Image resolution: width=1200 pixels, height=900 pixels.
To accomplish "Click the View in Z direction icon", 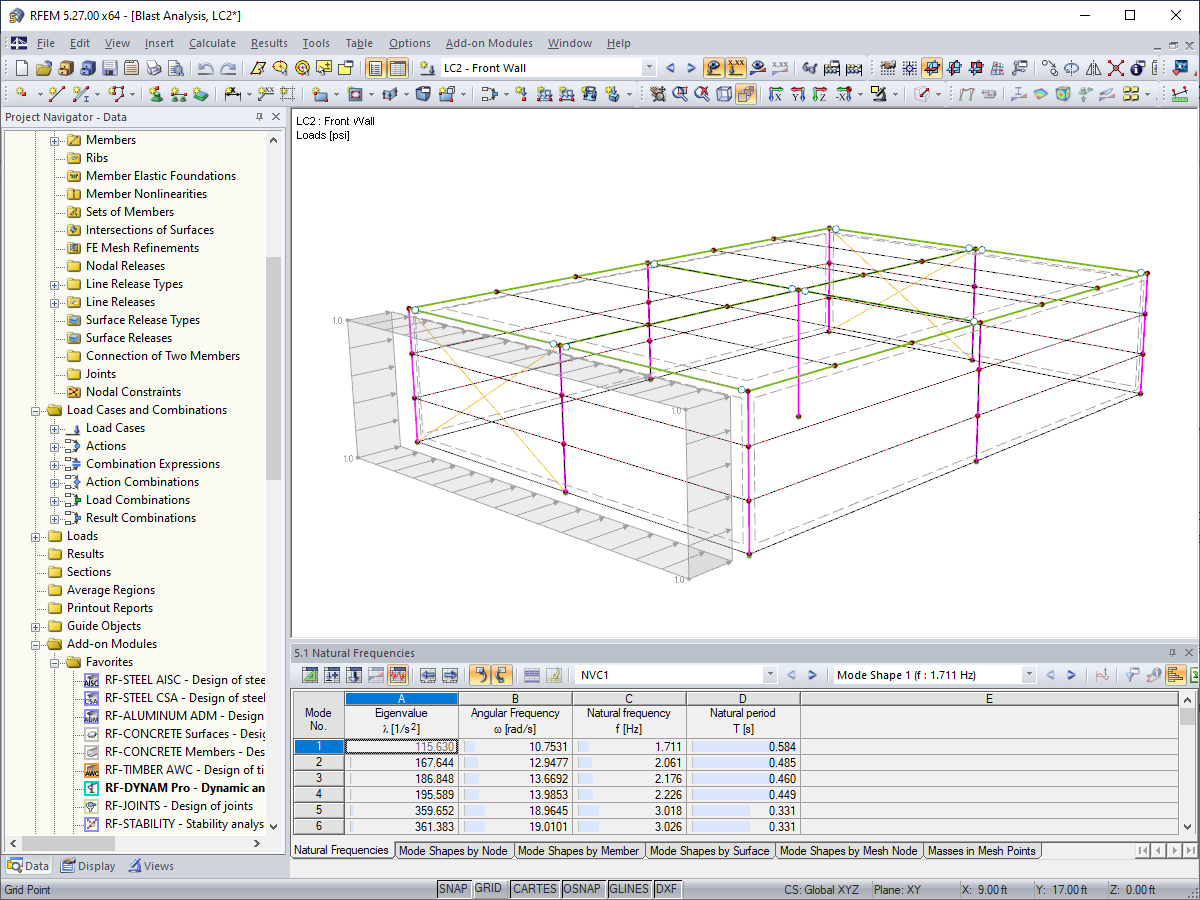I will [x=819, y=94].
